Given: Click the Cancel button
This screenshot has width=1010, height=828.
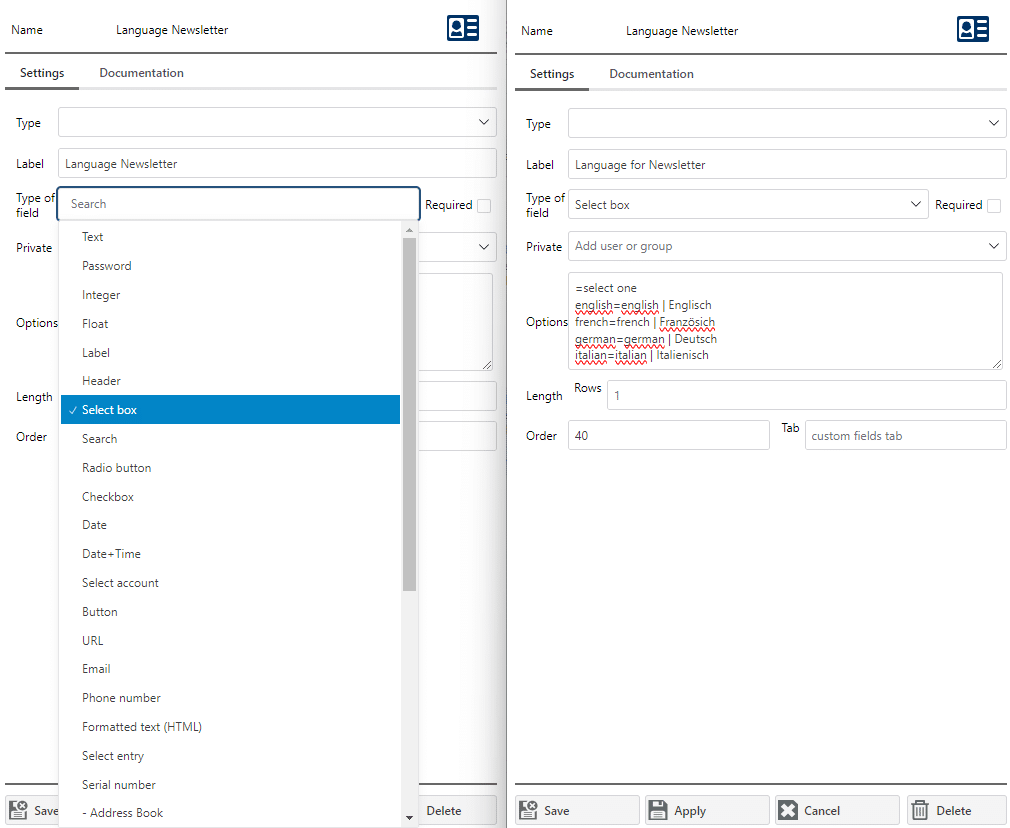Looking at the screenshot, I should [x=836, y=810].
